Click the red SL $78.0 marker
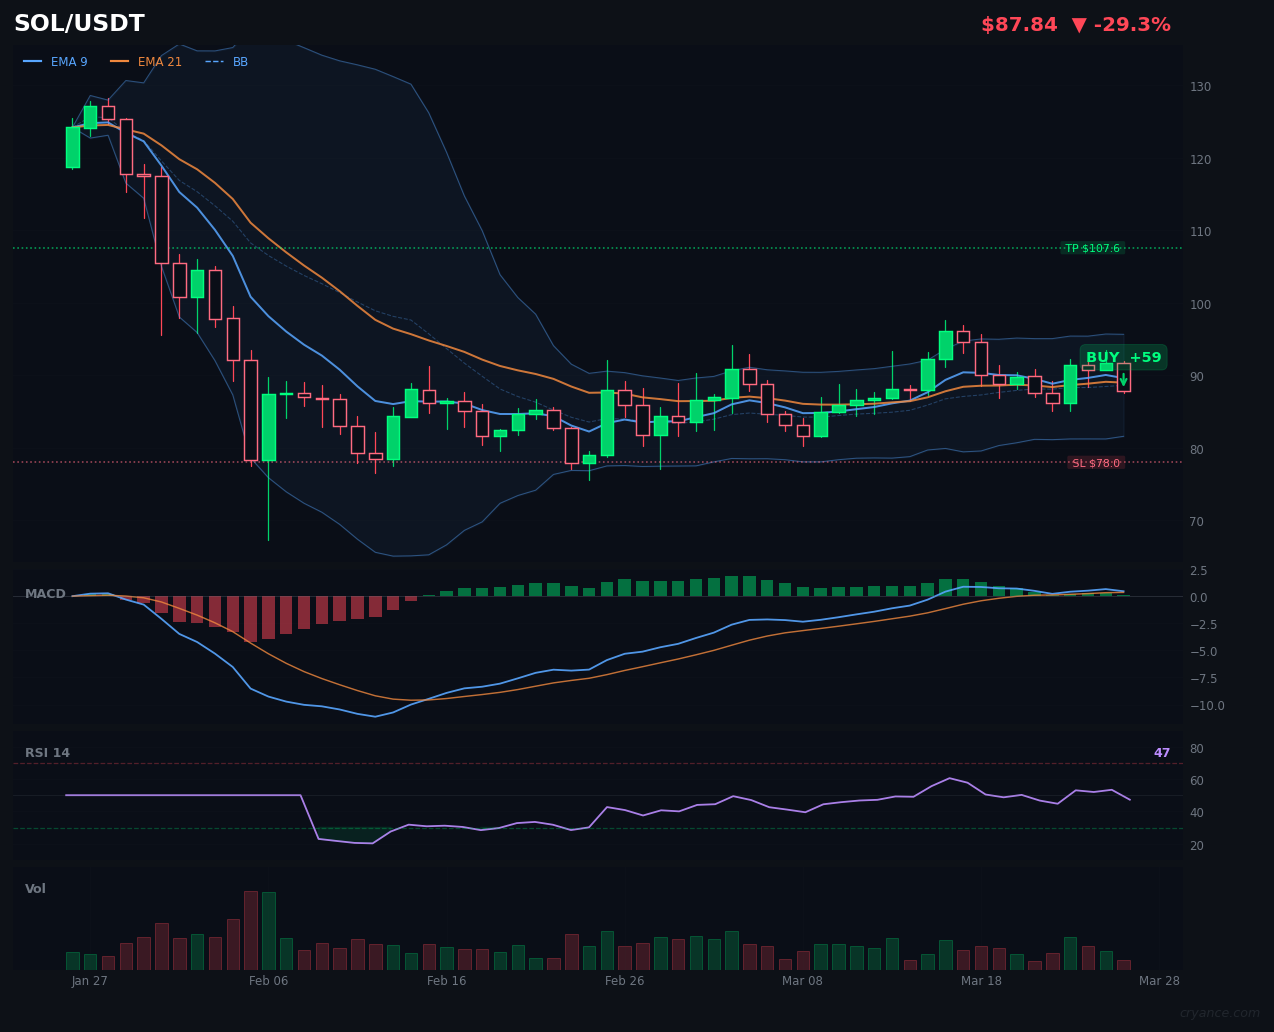1274x1032 pixels. pyautogui.click(x=1096, y=462)
